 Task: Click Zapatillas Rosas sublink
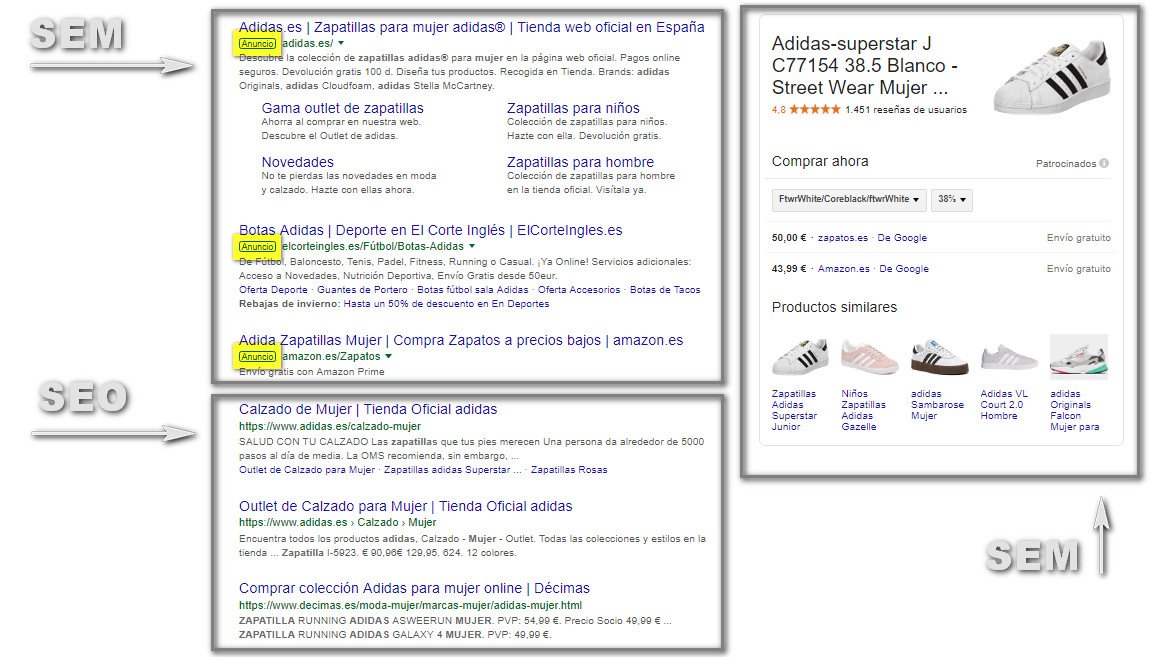pyautogui.click(x=569, y=470)
